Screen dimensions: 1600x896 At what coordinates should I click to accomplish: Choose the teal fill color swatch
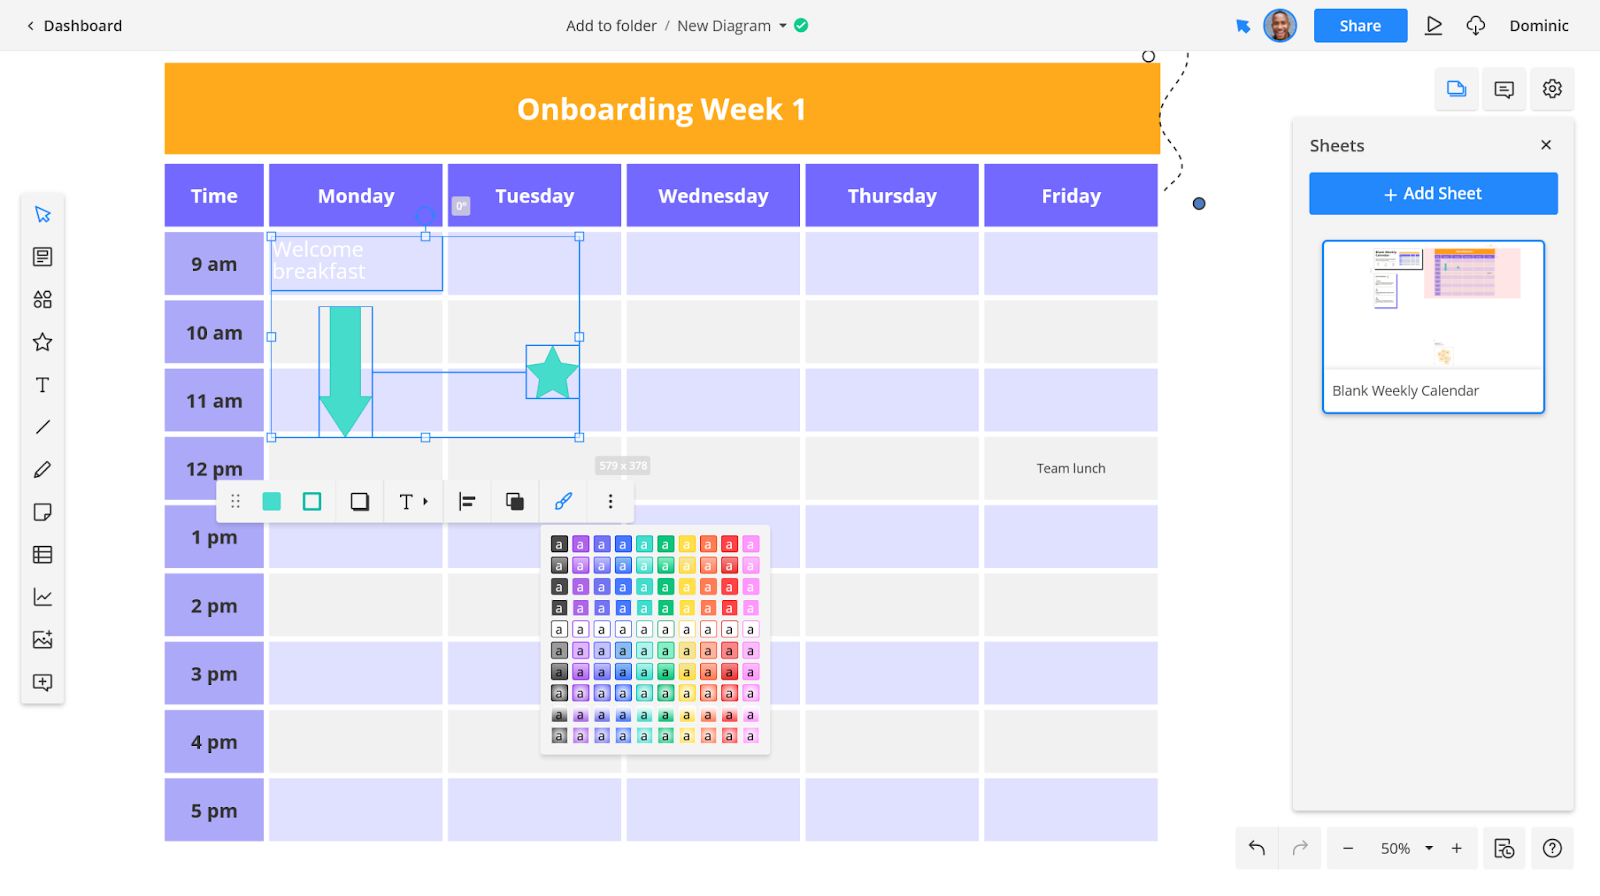coord(271,502)
